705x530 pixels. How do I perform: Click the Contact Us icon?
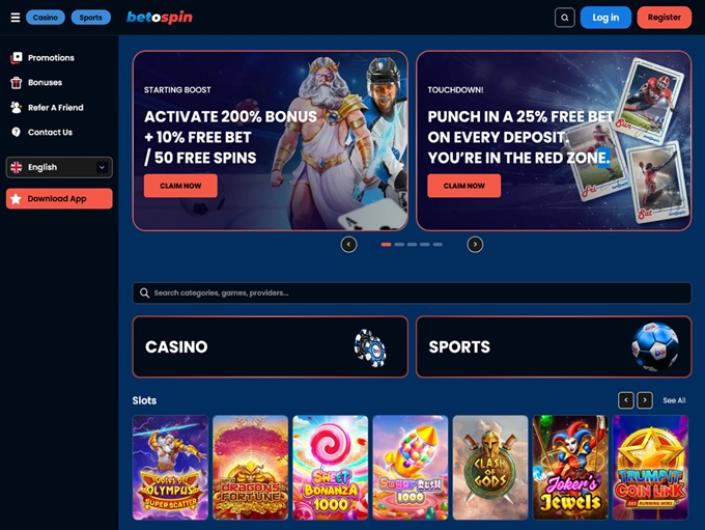[x=16, y=132]
